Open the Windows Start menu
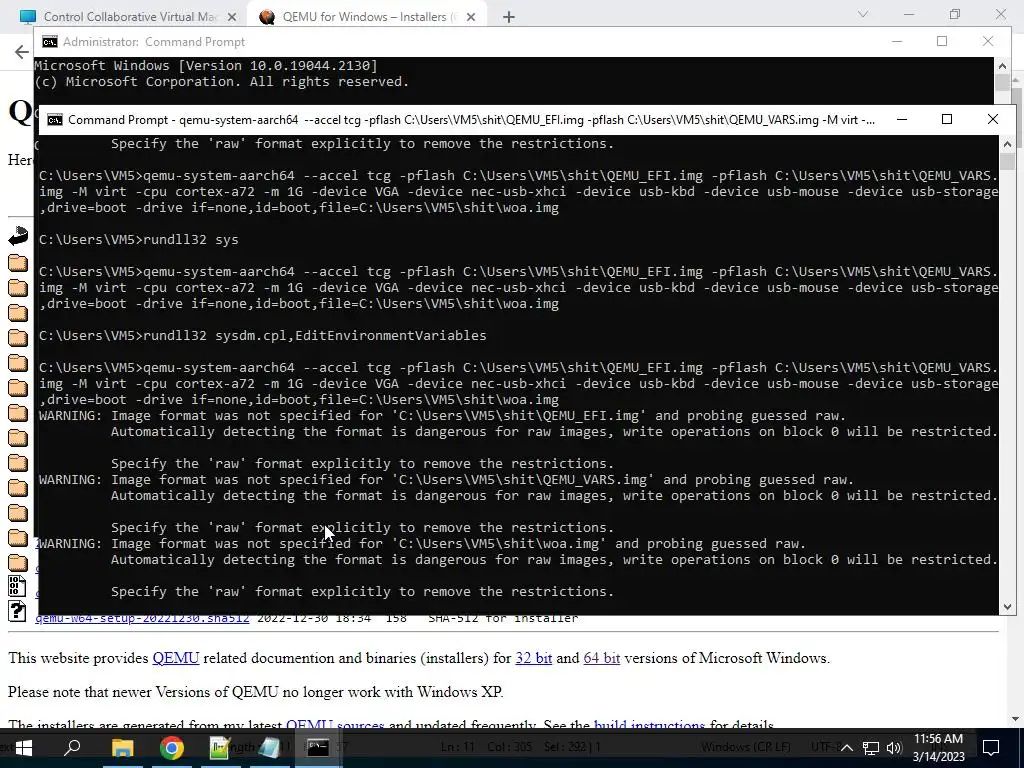Viewport: 1024px width, 768px height. 24,747
